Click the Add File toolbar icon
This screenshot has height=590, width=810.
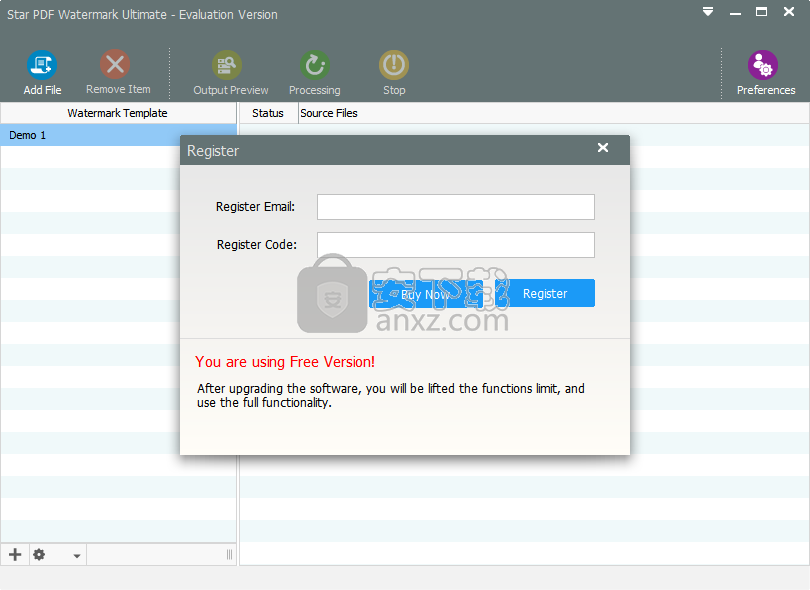(42, 65)
